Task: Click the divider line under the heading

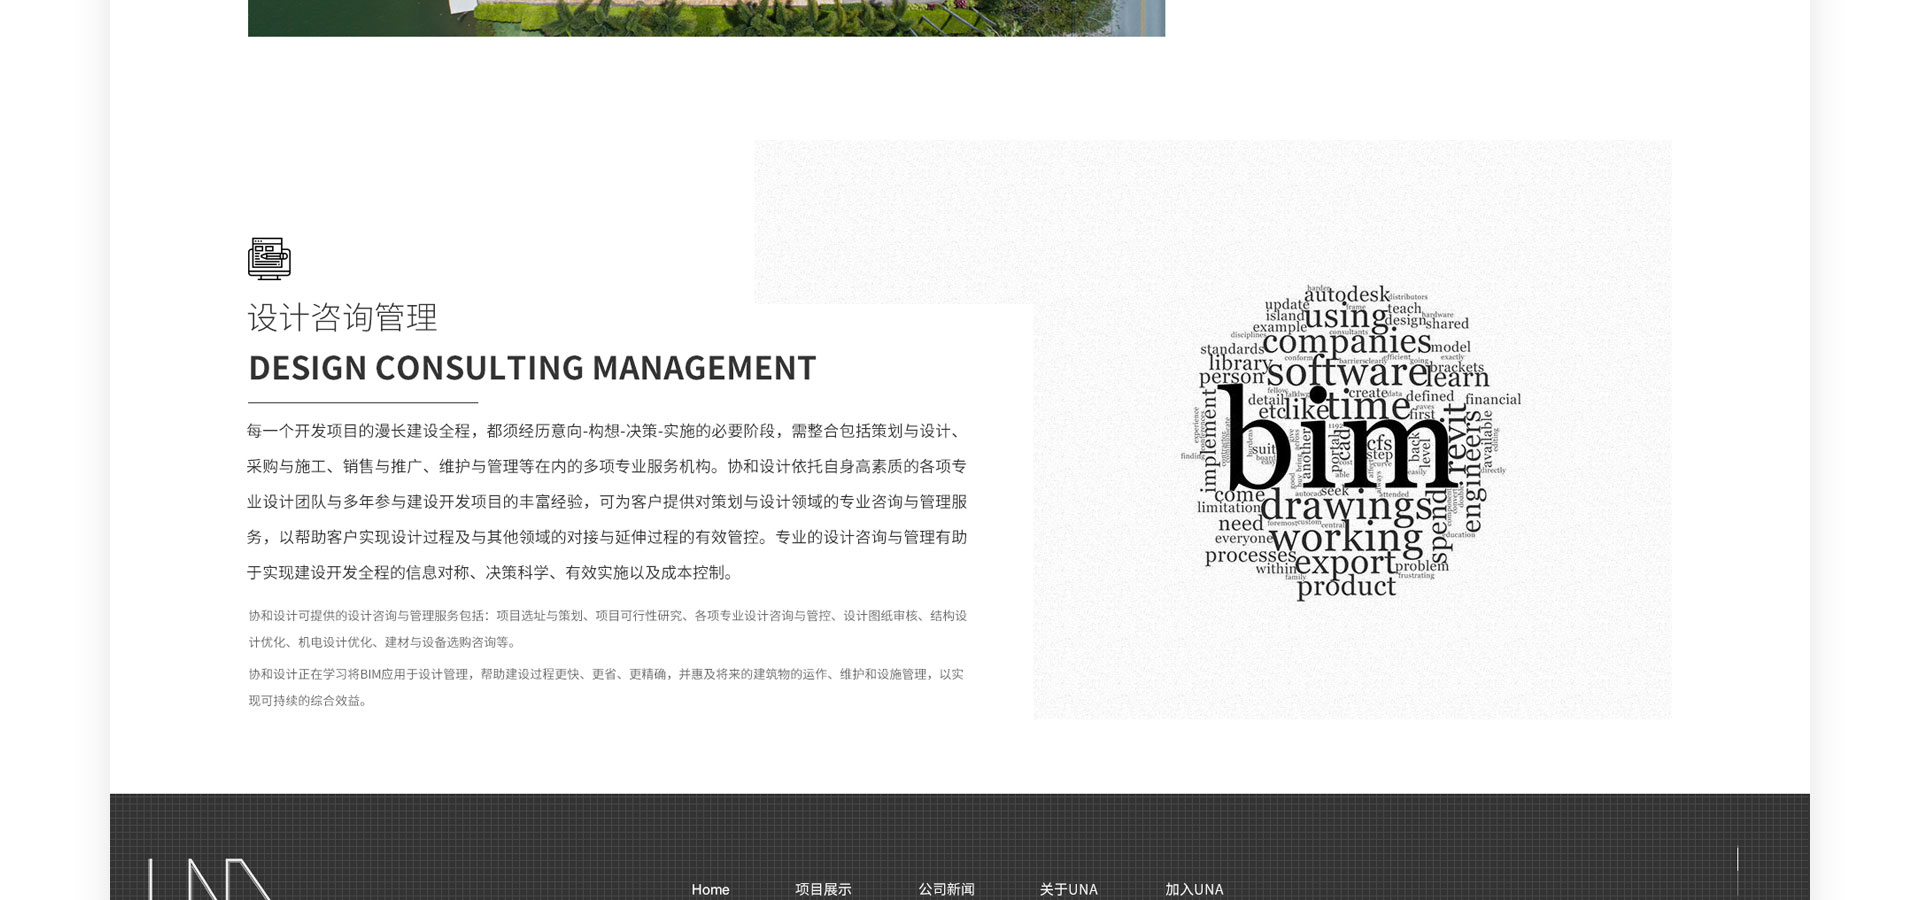Action: coord(363,402)
